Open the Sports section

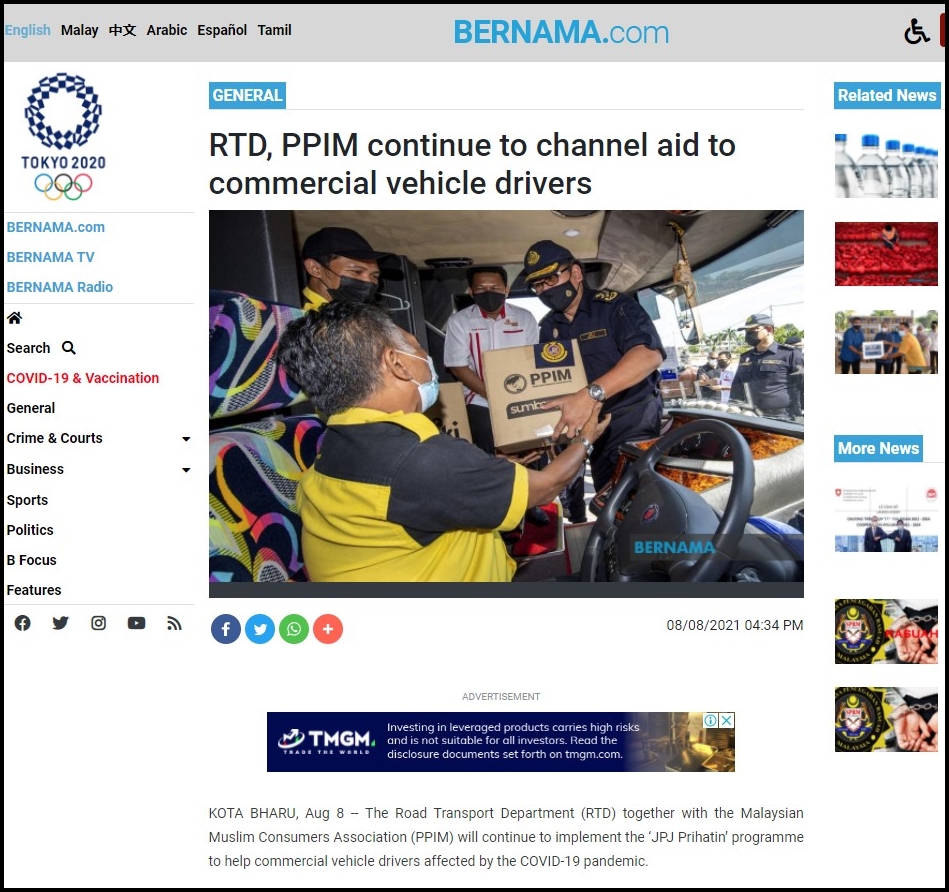[x=27, y=500]
